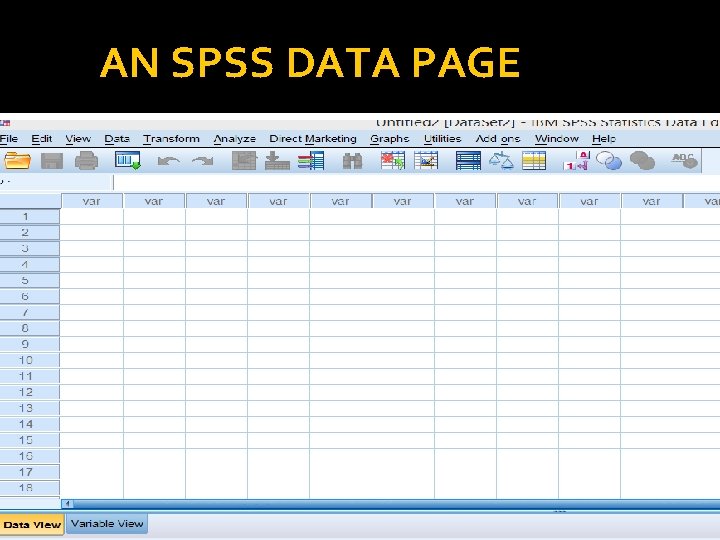
Task: Click the Find binoculars icon
Action: (352, 161)
